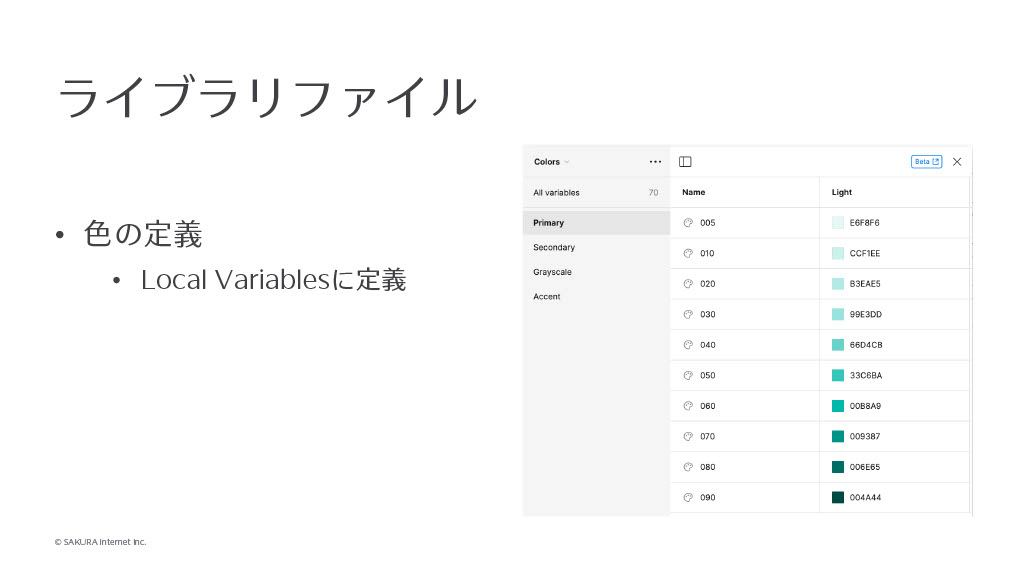Click the 009387 hex value field
The height and width of the screenshot is (576, 1024).
point(865,437)
